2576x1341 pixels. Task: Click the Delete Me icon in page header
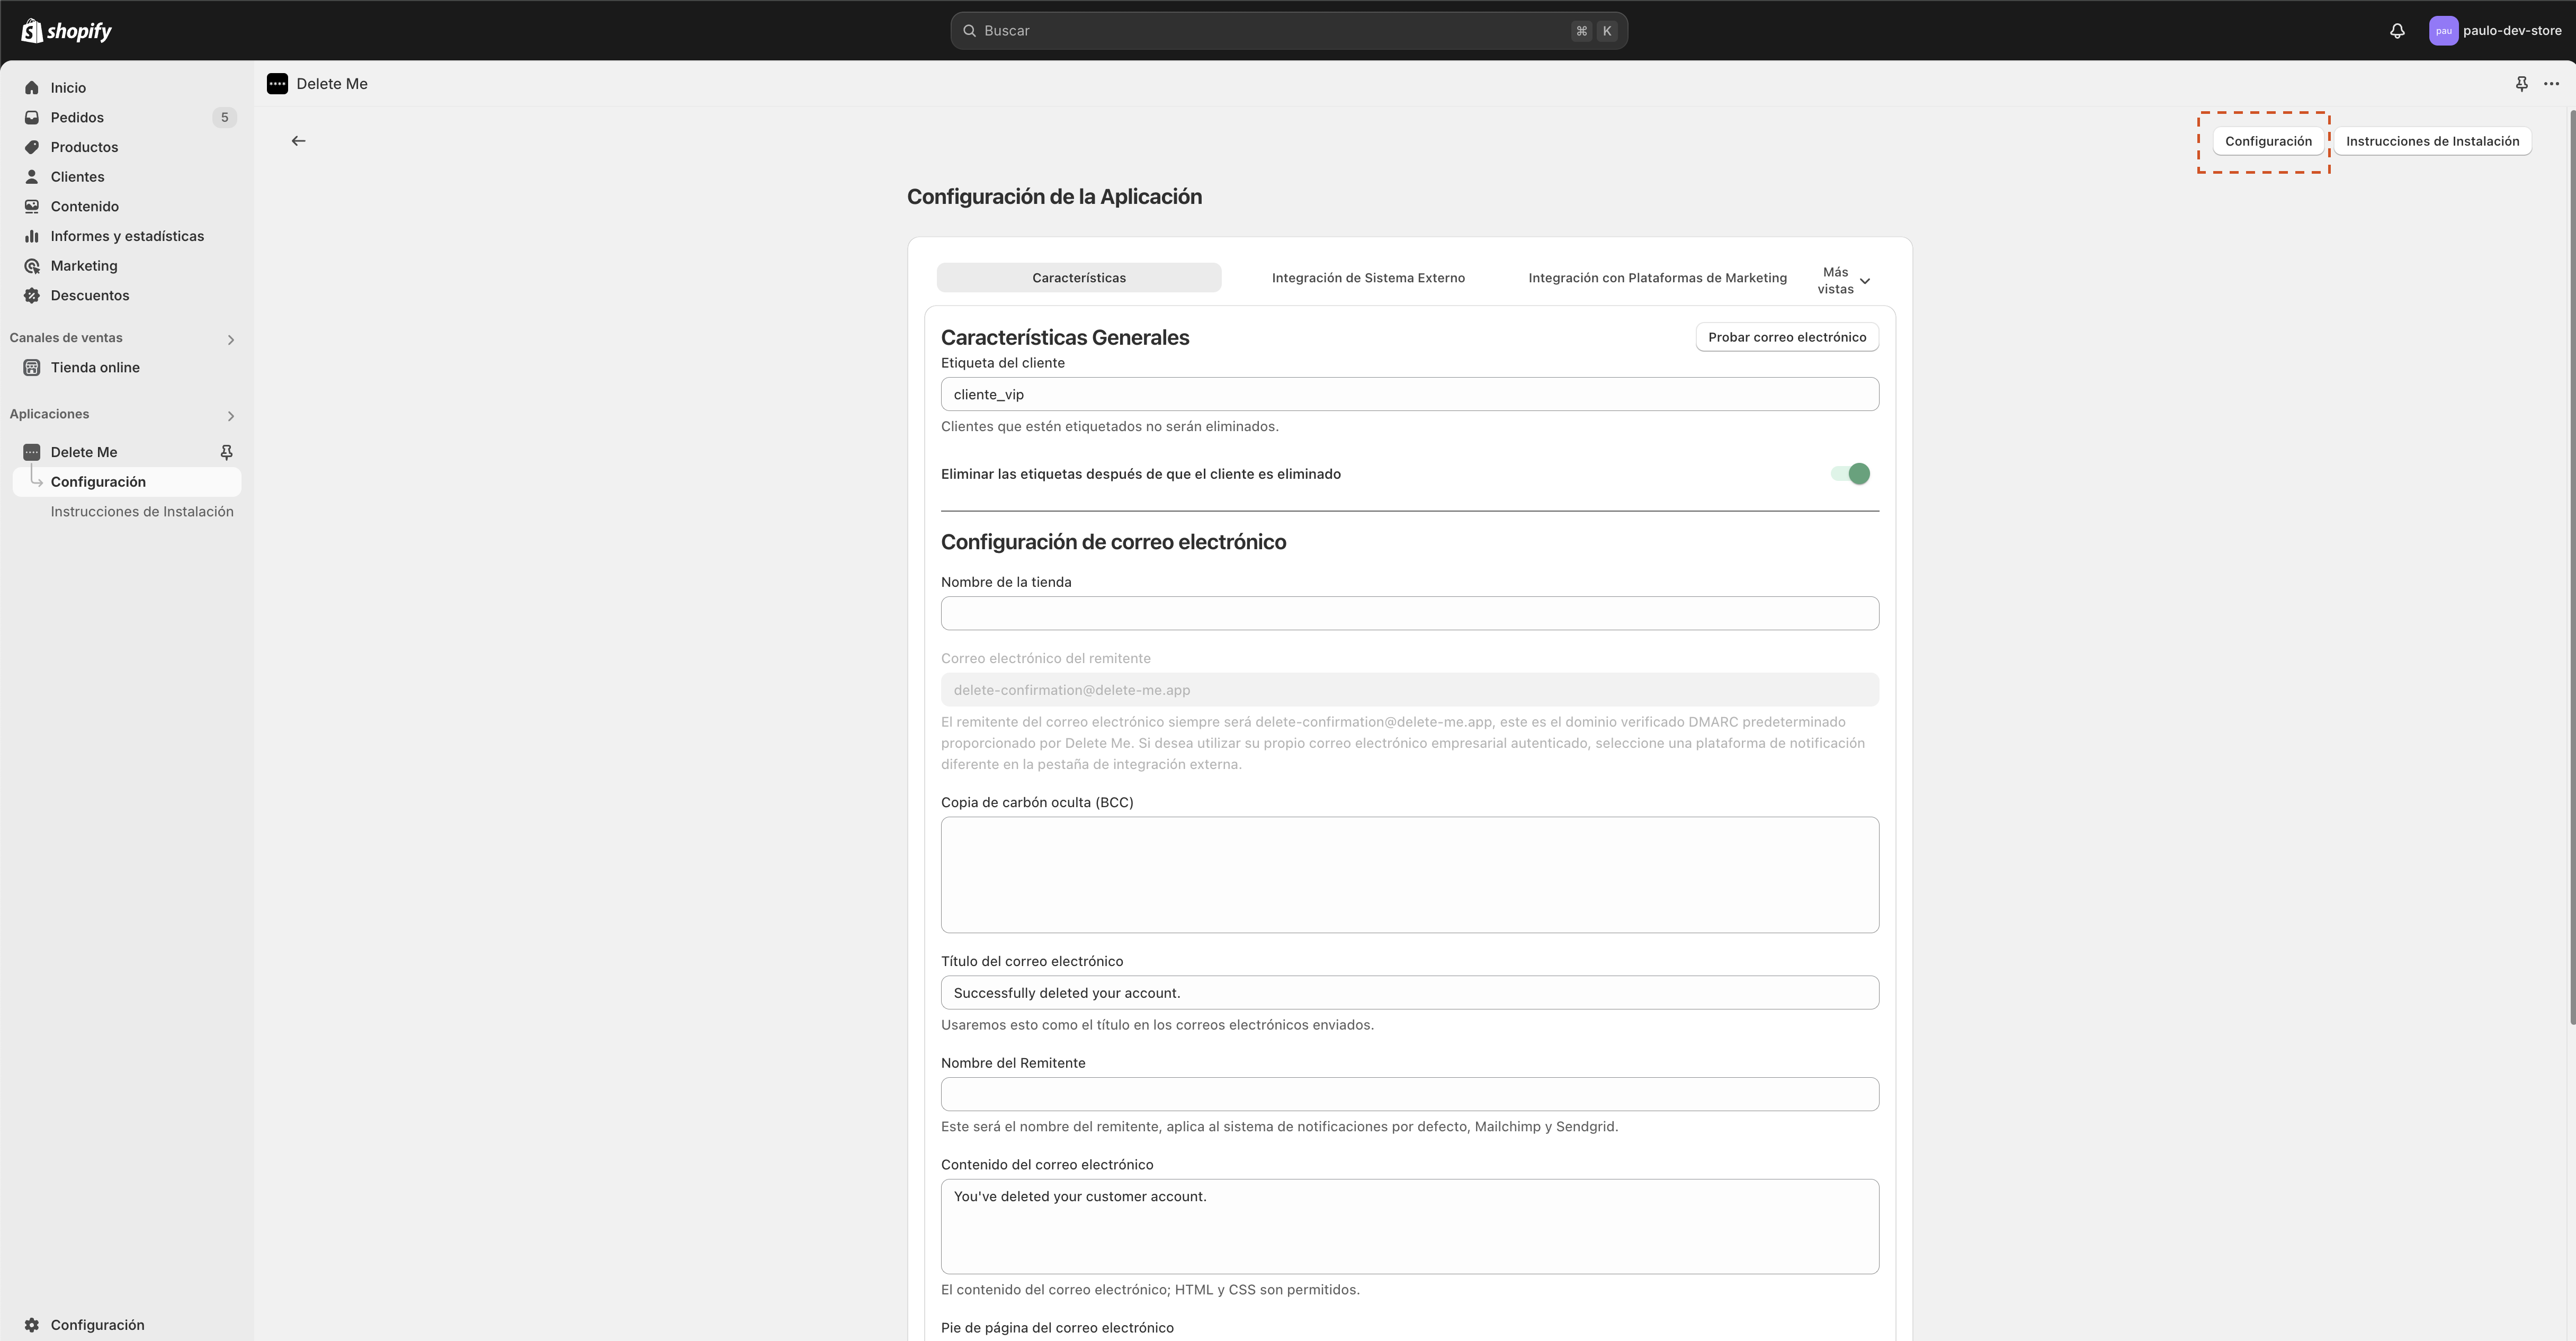coord(277,84)
